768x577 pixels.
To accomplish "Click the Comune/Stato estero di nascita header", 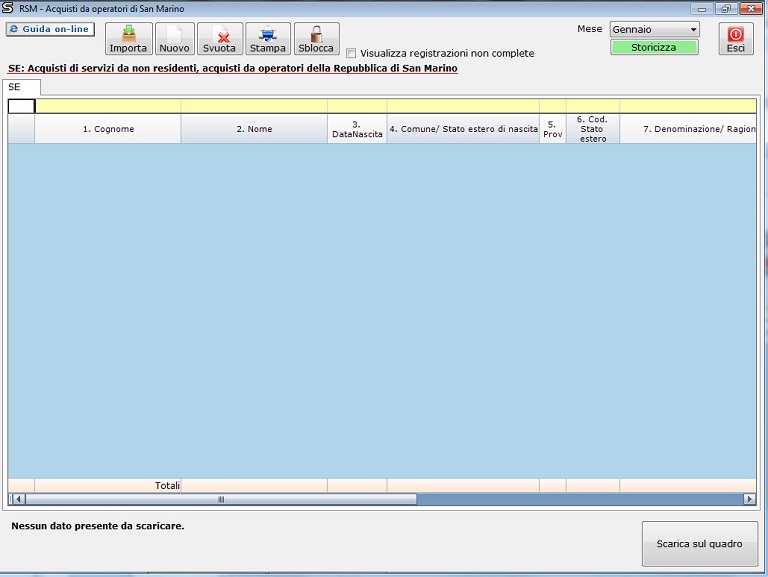I will (x=463, y=129).
